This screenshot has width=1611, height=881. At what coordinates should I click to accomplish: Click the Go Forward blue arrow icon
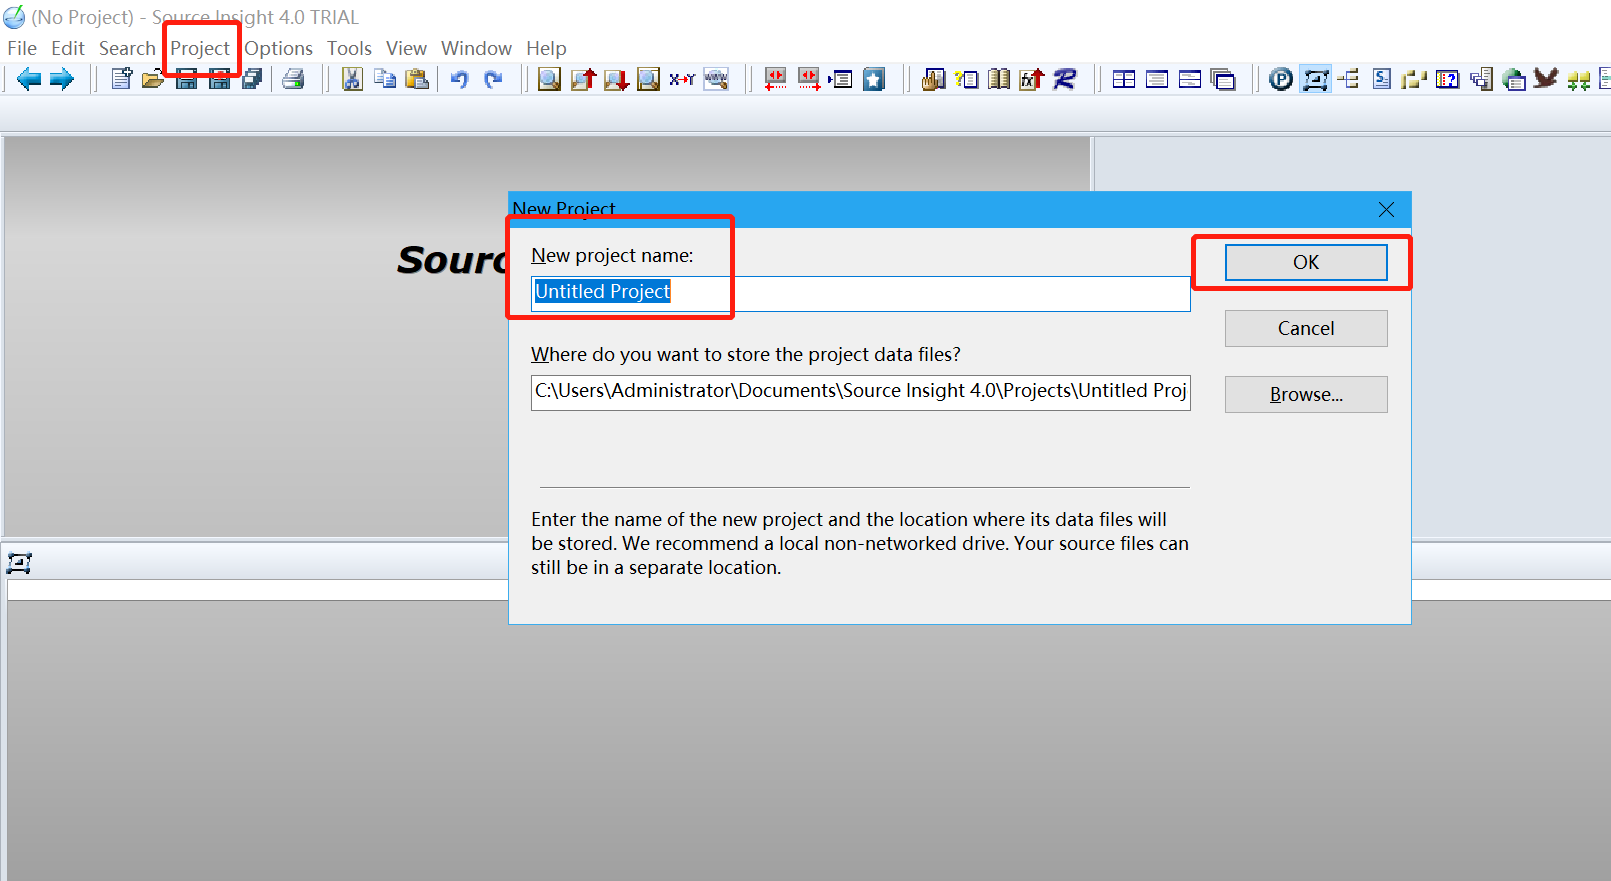(62, 79)
